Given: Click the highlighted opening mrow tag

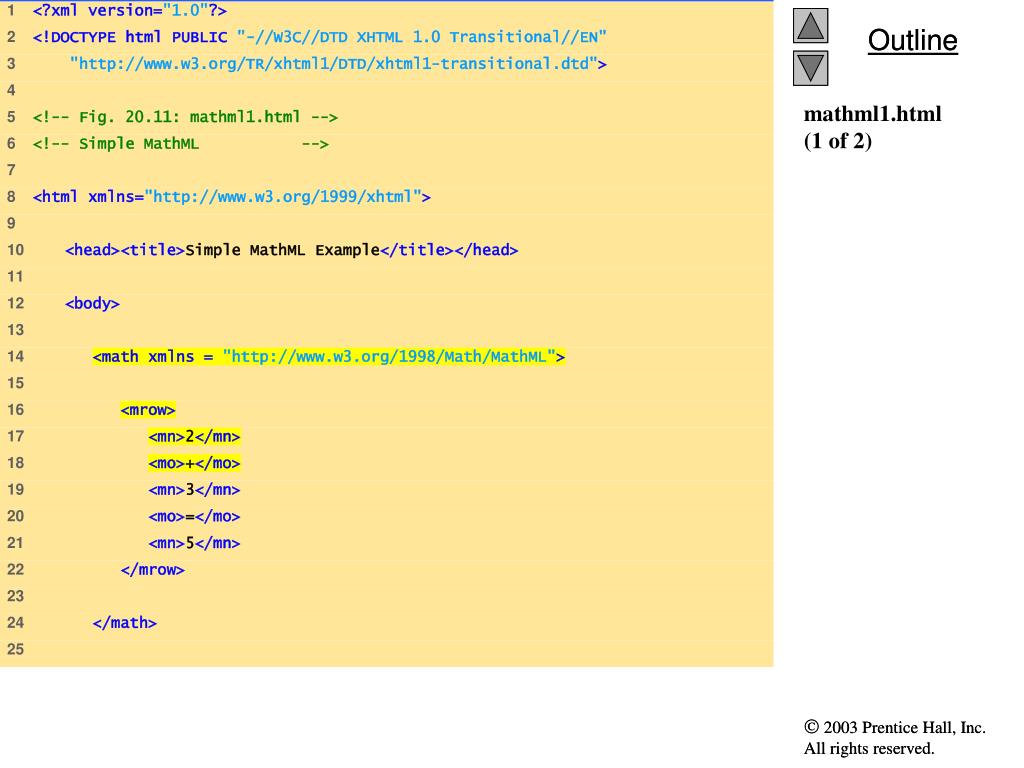Looking at the screenshot, I should pyautogui.click(x=148, y=410).
